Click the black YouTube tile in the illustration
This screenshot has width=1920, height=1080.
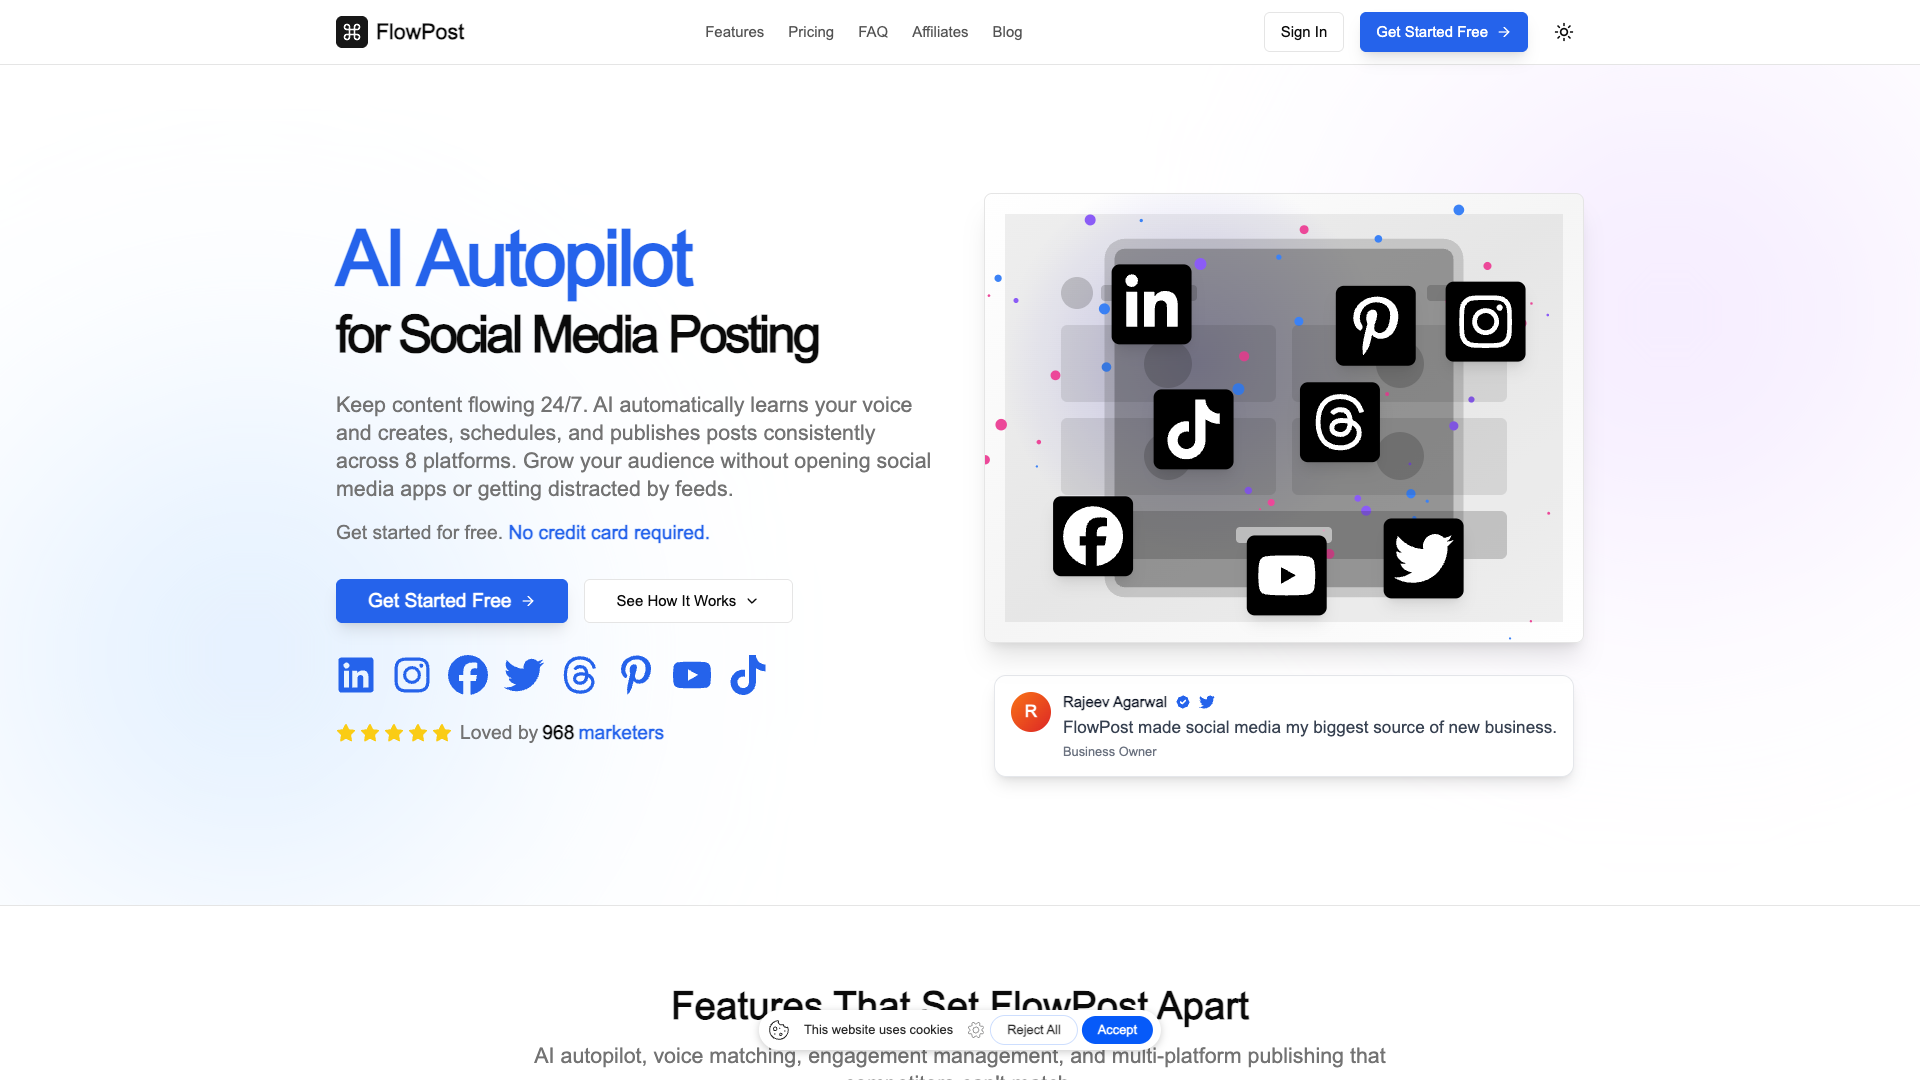[x=1287, y=575]
